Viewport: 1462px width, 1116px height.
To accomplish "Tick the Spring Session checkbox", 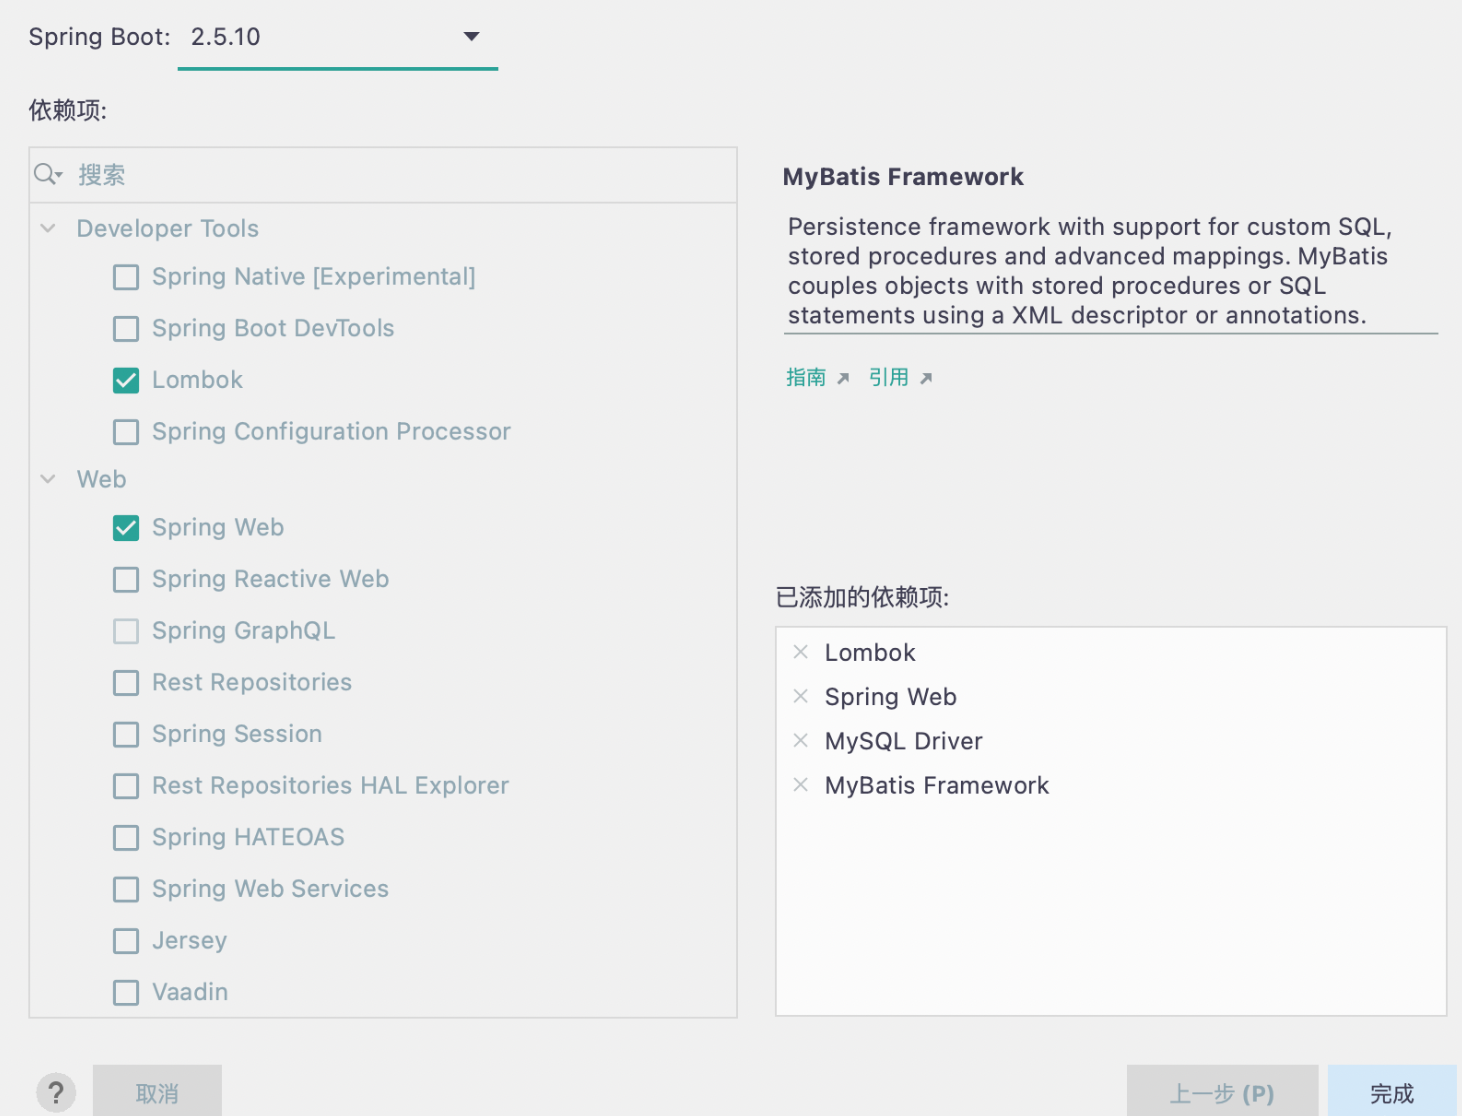I will point(126,734).
